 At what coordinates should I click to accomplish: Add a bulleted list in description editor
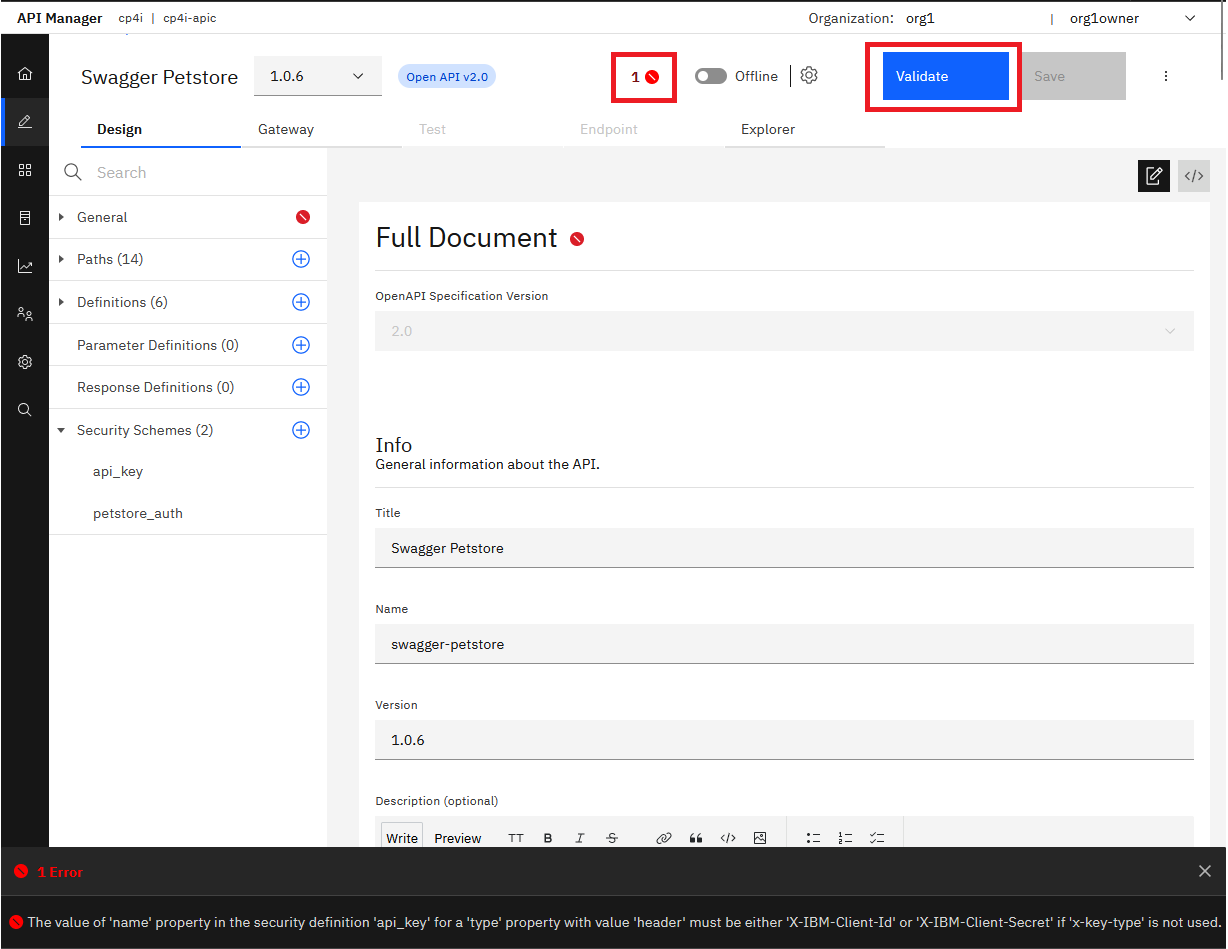(813, 838)
